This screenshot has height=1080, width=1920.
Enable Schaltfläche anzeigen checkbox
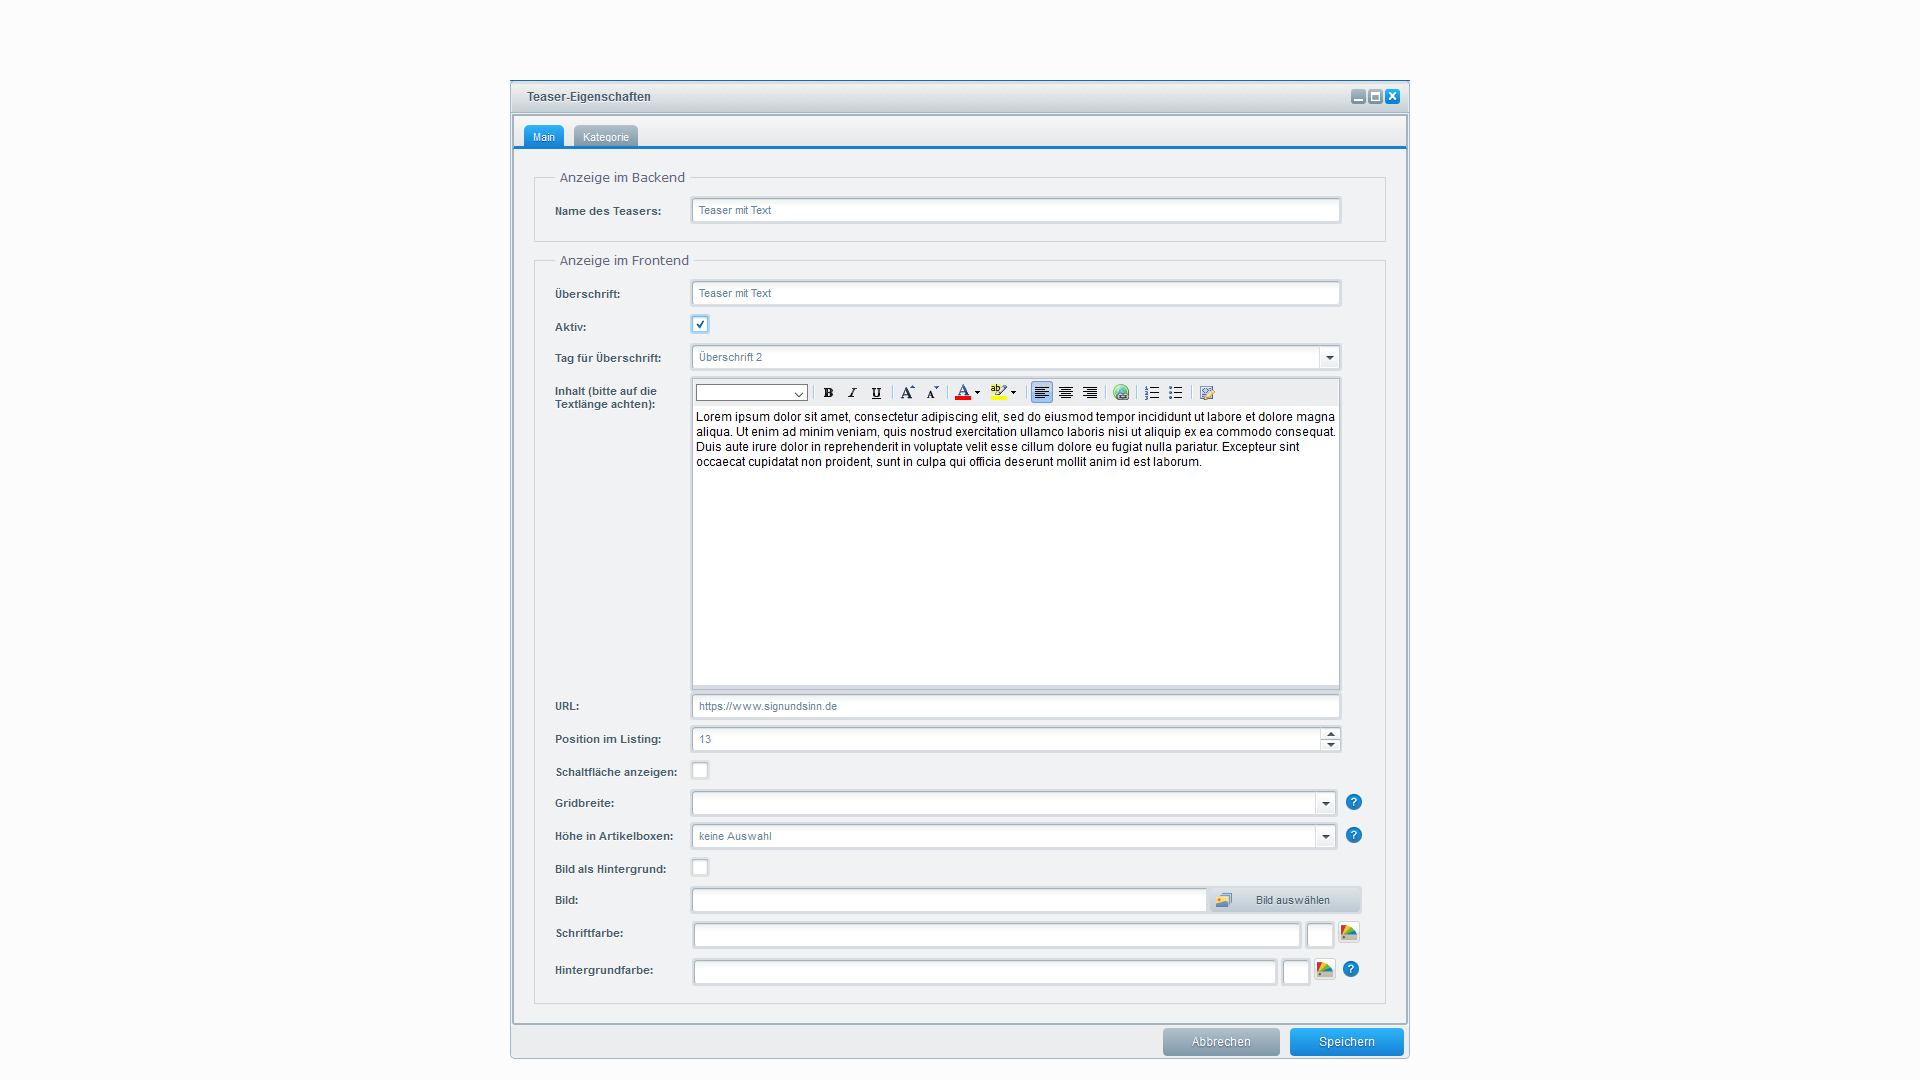click(x=700, y=770)
